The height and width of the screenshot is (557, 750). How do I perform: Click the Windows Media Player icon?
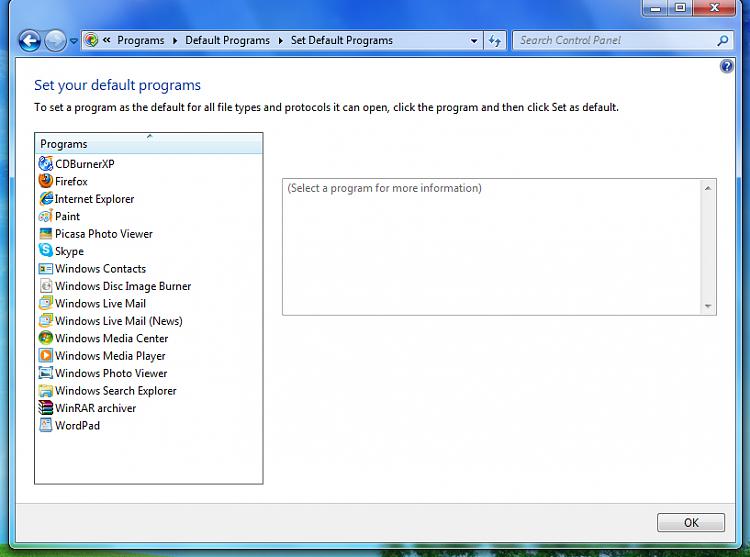point(45,356)
